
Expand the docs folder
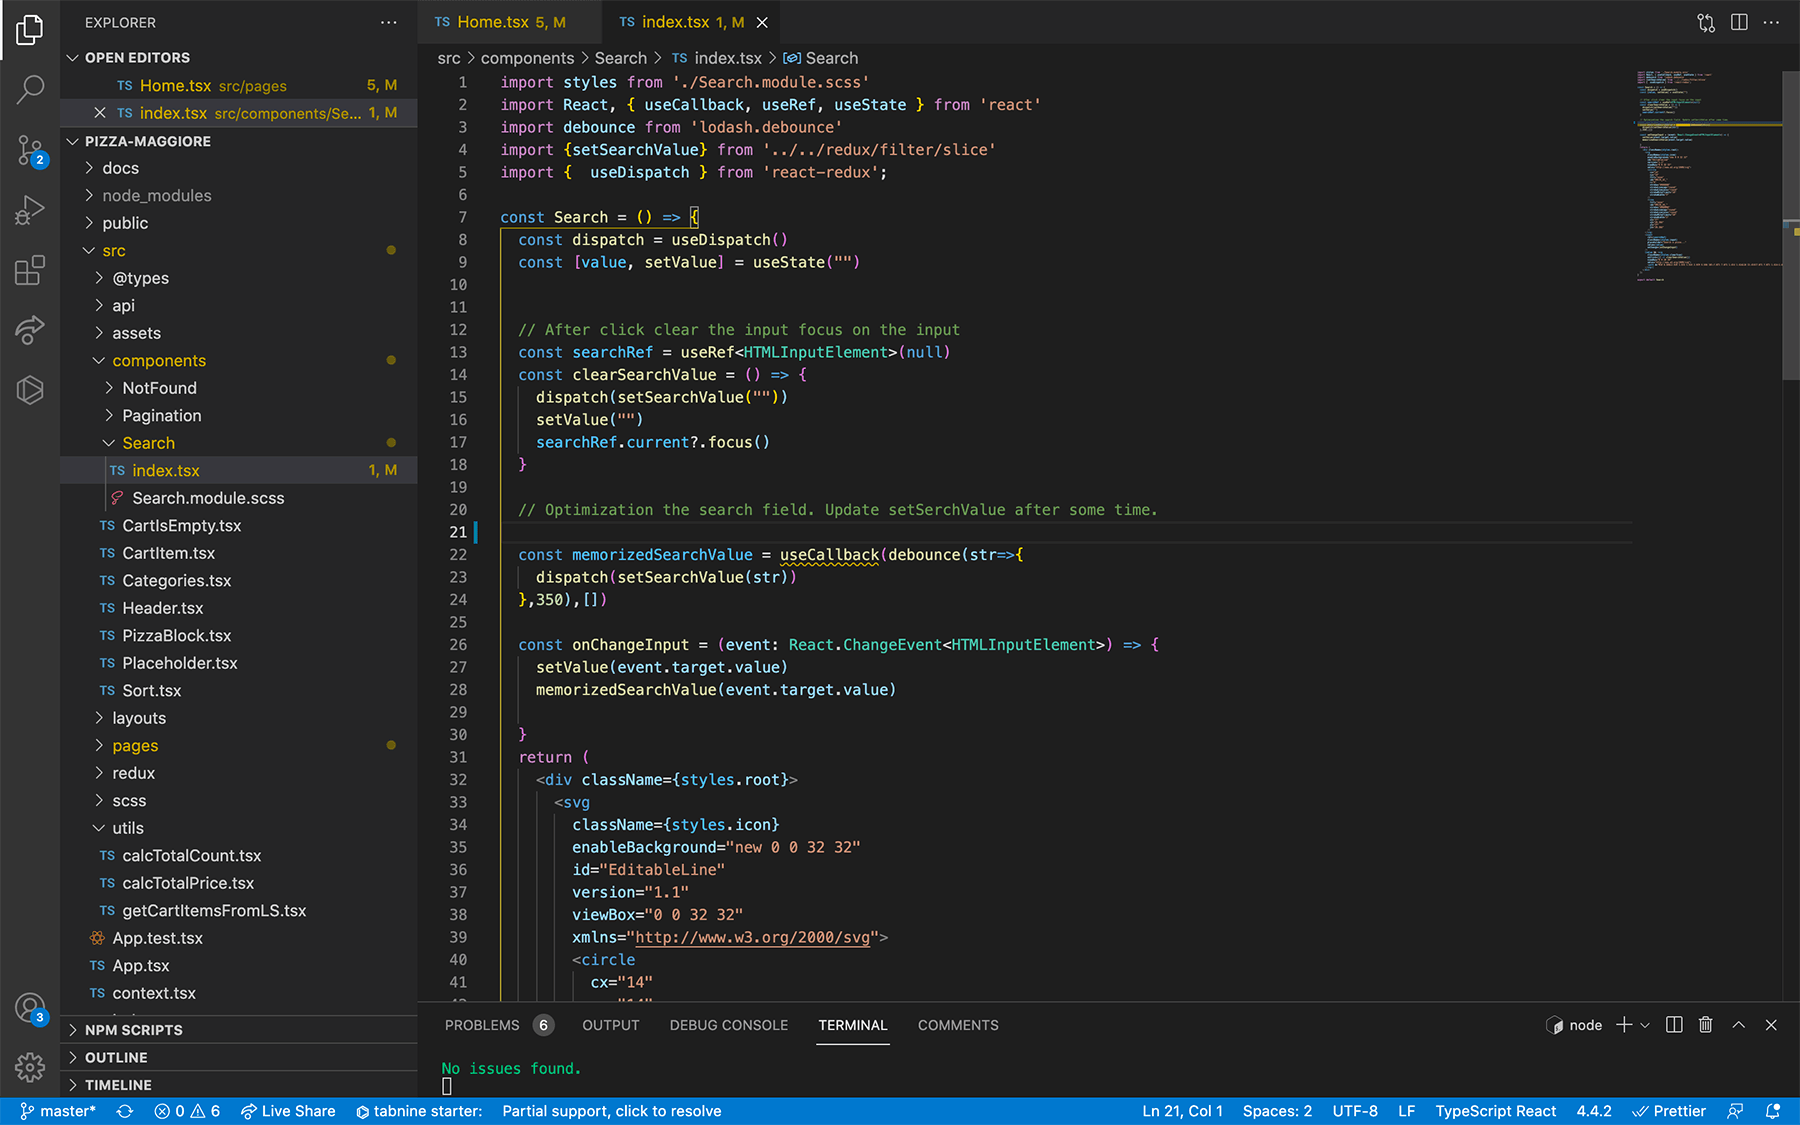tap(239, 168)
